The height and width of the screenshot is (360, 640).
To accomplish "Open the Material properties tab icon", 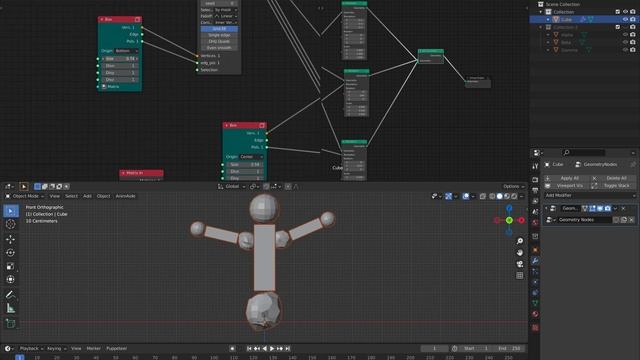I will [x=535, y=314].
